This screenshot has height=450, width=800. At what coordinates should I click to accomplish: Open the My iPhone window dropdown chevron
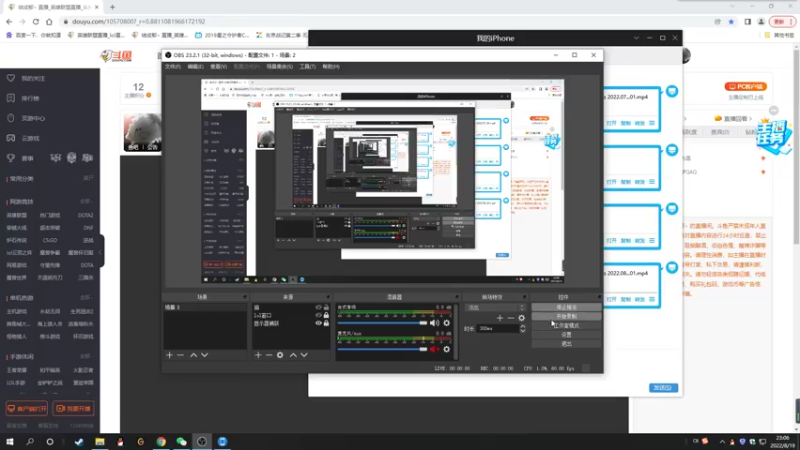pos(636,38)
